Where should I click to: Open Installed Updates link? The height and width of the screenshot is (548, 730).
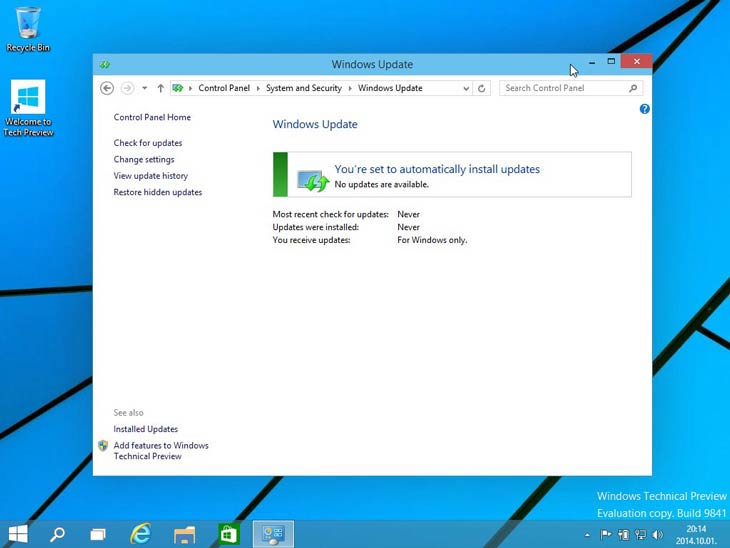coord(146,429)
